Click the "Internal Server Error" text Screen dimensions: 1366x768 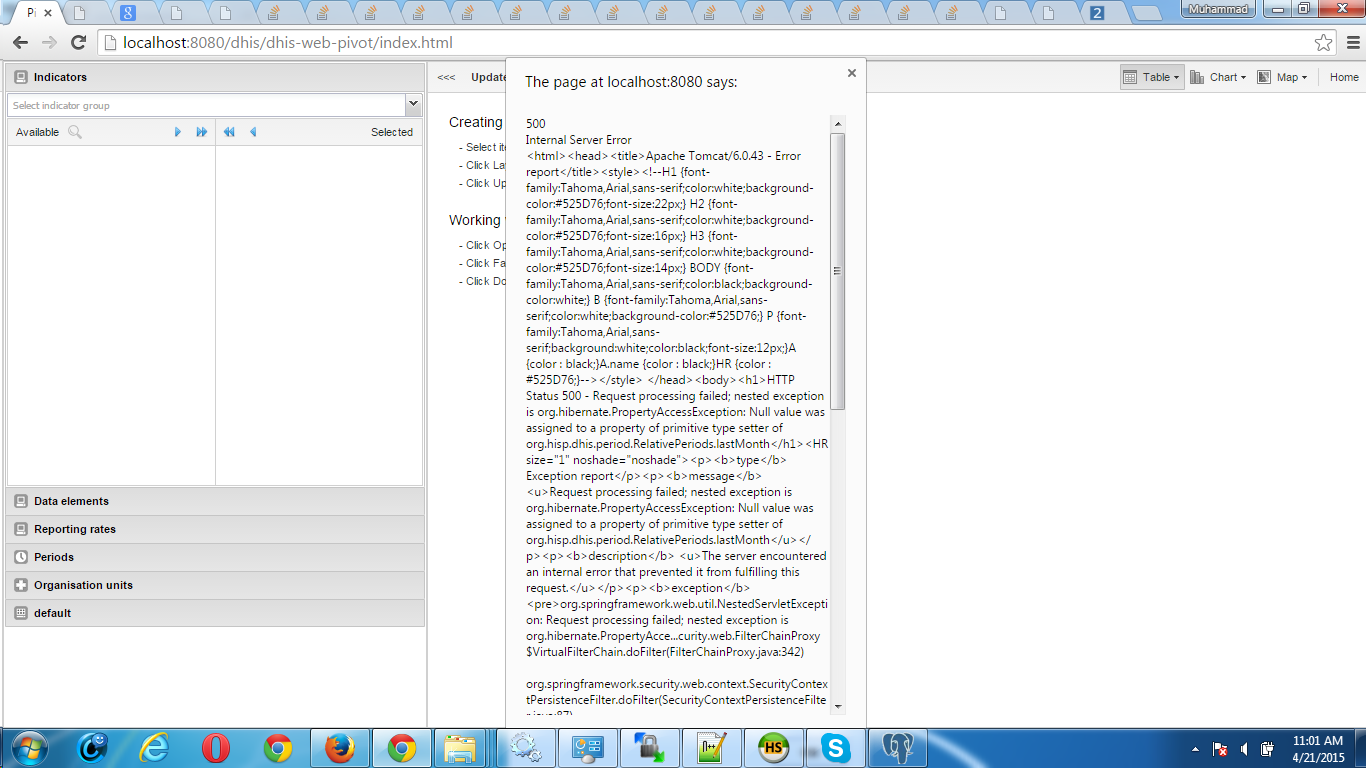click(x=578, y=140)
